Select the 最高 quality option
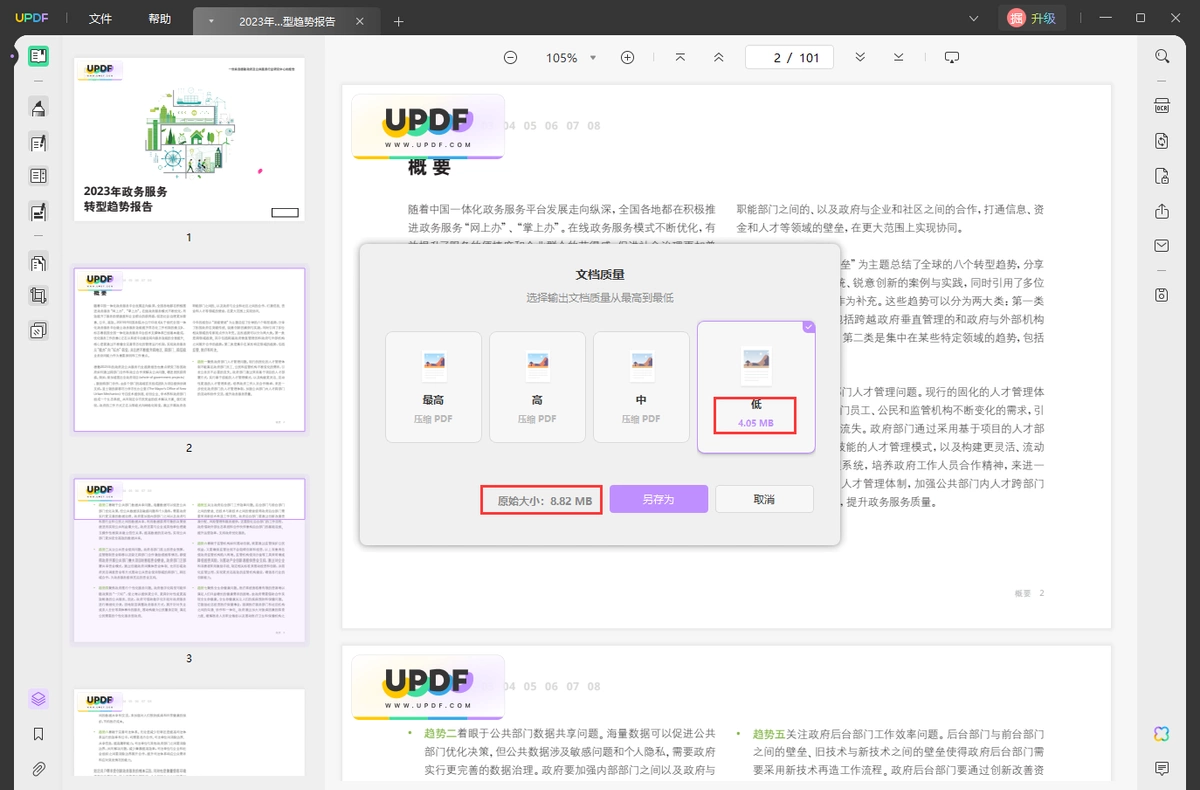 [433, 387]
